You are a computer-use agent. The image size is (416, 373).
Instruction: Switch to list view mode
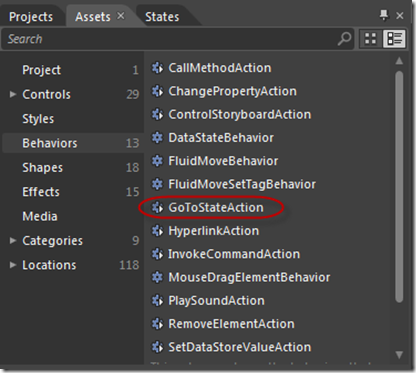tap(394, 39)
